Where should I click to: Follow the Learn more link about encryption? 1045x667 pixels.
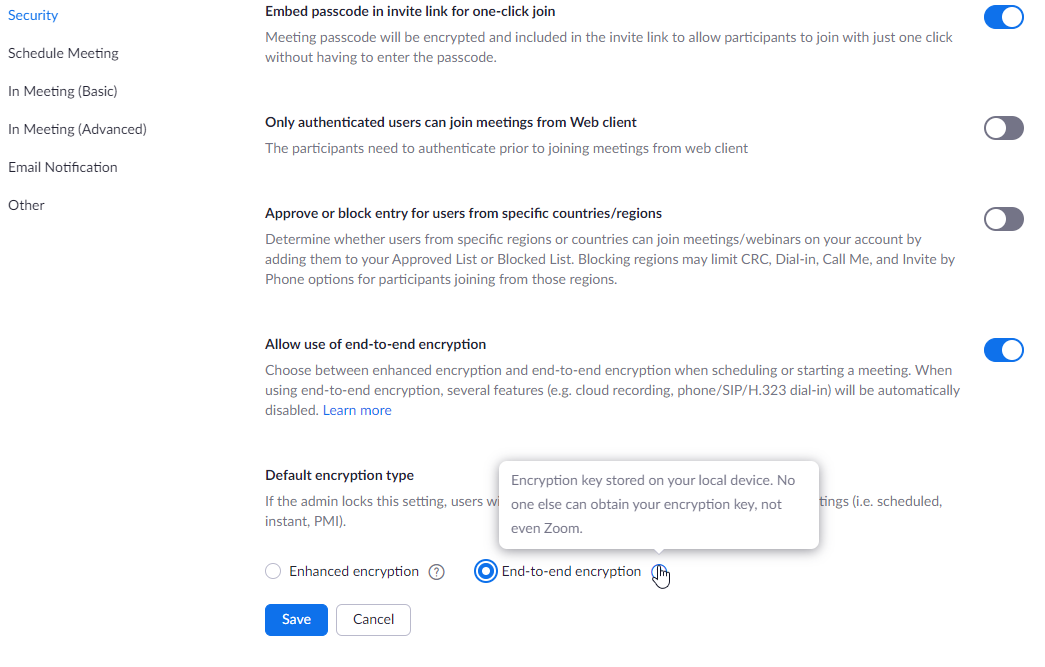pos(357,411)
